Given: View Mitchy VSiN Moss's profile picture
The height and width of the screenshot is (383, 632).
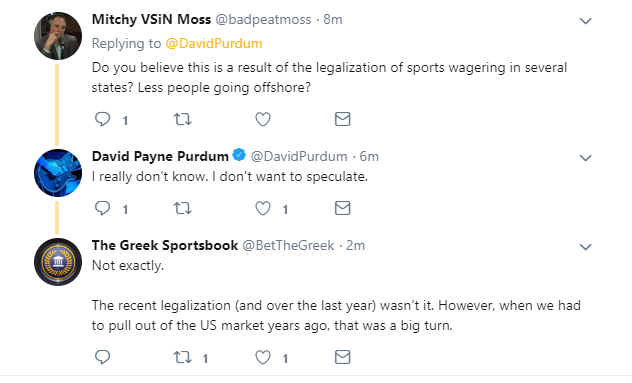Looking at the screenshot, I should tap(58, 36).
